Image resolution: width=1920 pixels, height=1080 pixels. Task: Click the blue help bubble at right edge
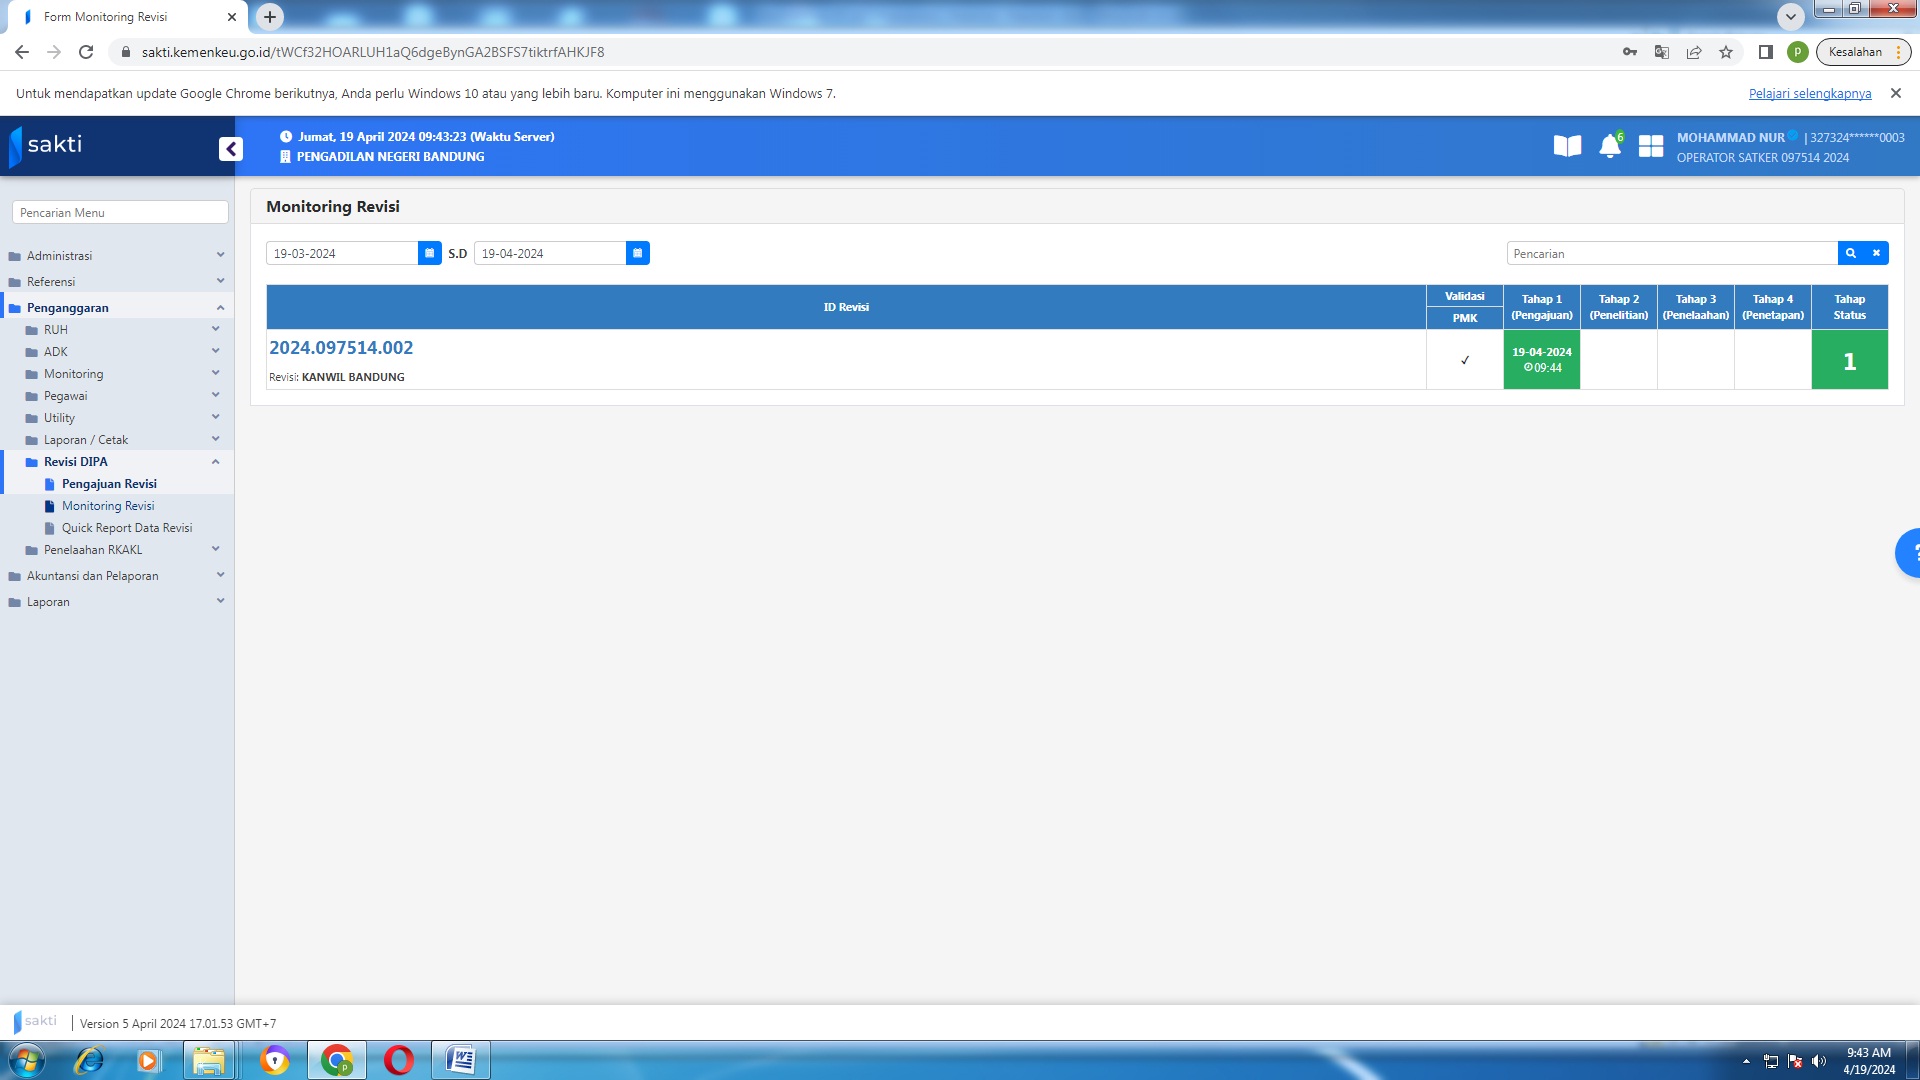coord(1909,552)
